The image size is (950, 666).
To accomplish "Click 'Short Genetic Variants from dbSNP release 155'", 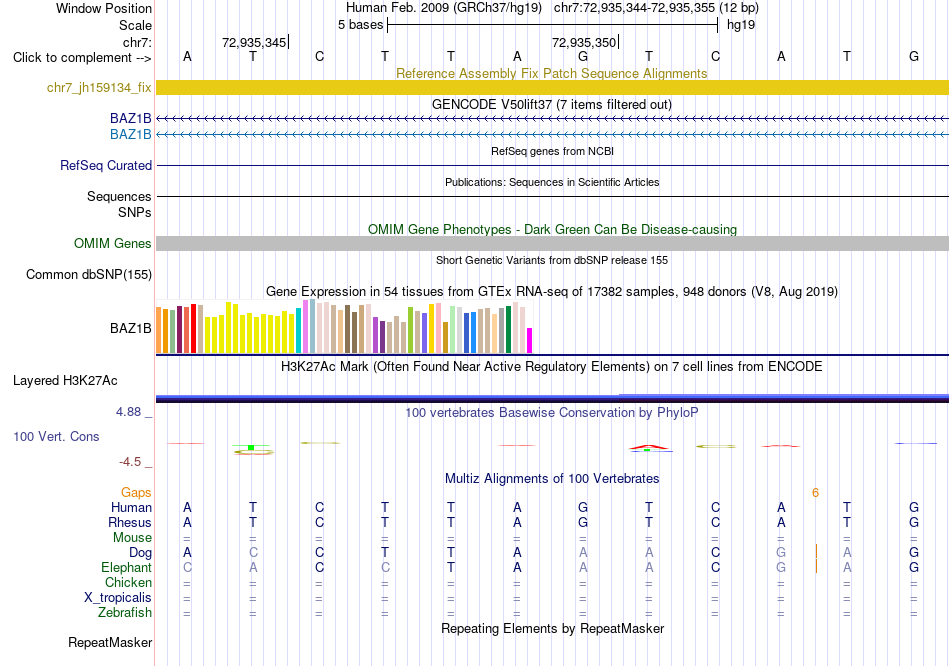I will click(x=552, y=260).
